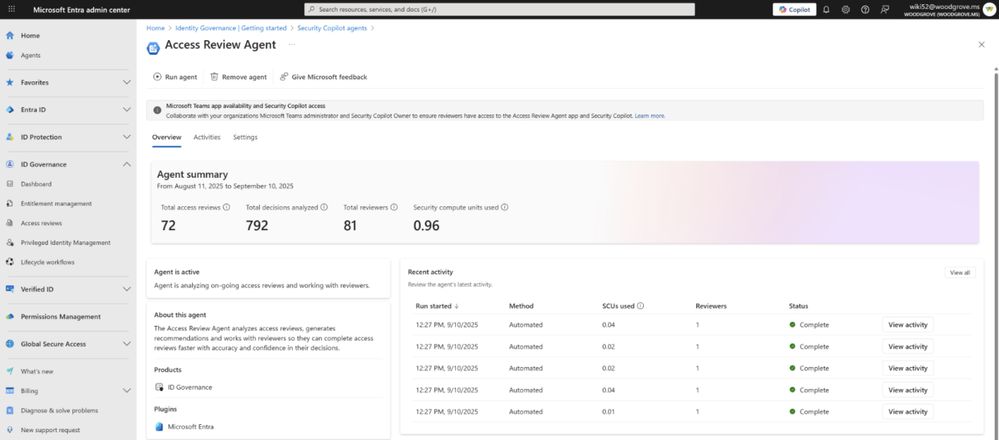Image resolution: width=999 pixels, height=440 pixels.
Task: Click the Home house icon in sidebar
Action: pyautogui.click(x=10, y=36)
